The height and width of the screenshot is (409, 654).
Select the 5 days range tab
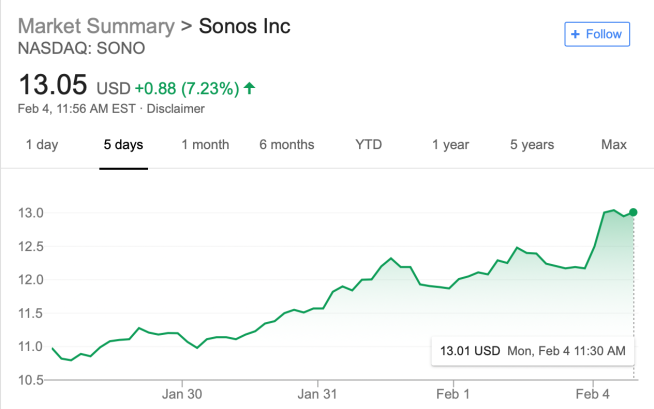(x=123, y=145)
